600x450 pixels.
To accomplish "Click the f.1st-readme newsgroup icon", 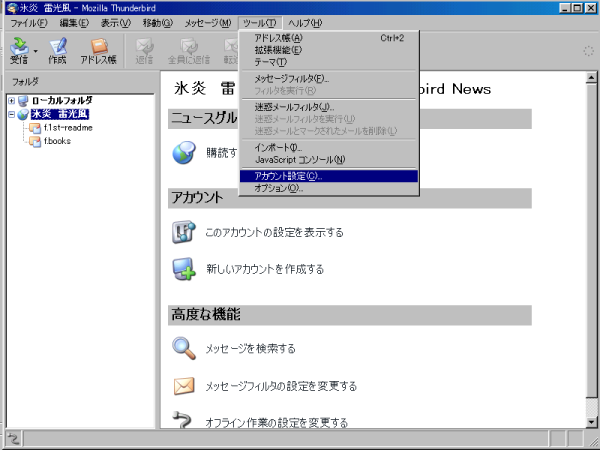I will (x=35, y=128).
